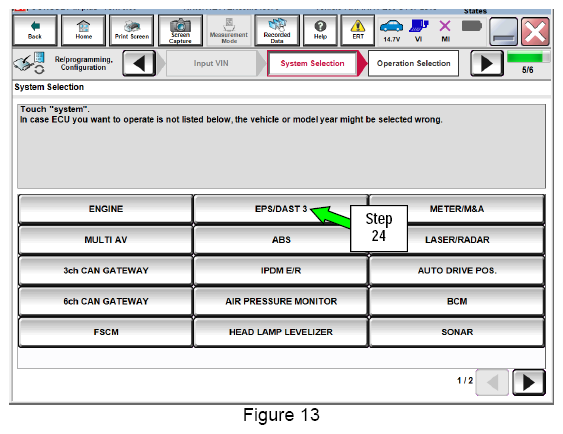This screenshot has height=434, width=563.
Task: Advance to the next wizard step arrow
Action: (487, 63)
